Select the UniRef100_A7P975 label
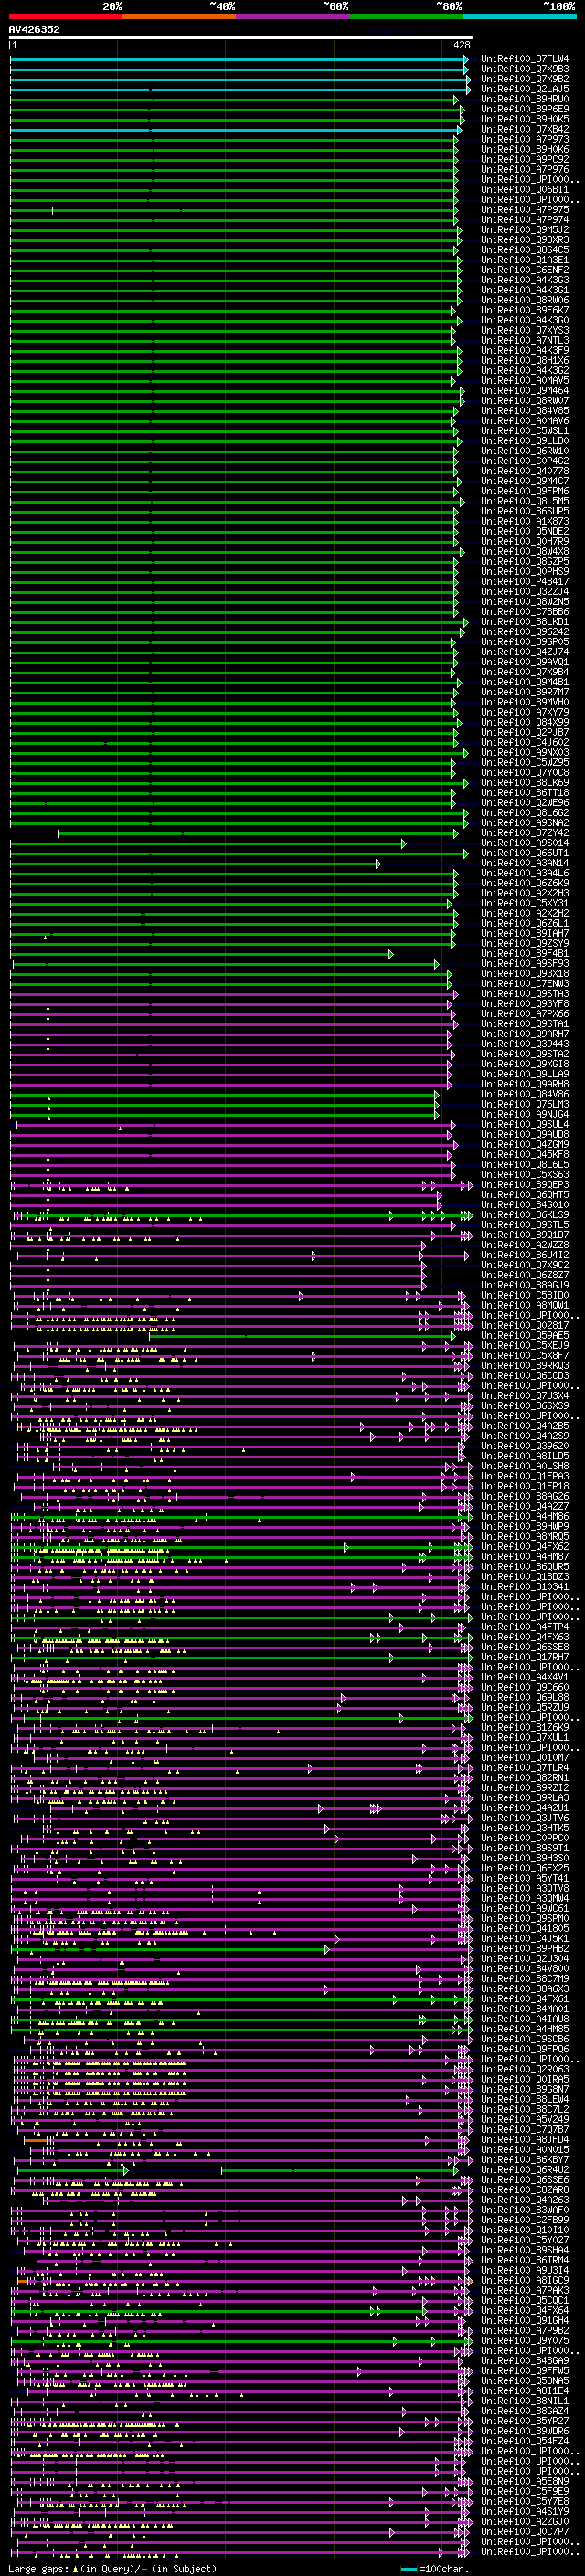This screenshot has height=2576, width=585. click(525, 210)
